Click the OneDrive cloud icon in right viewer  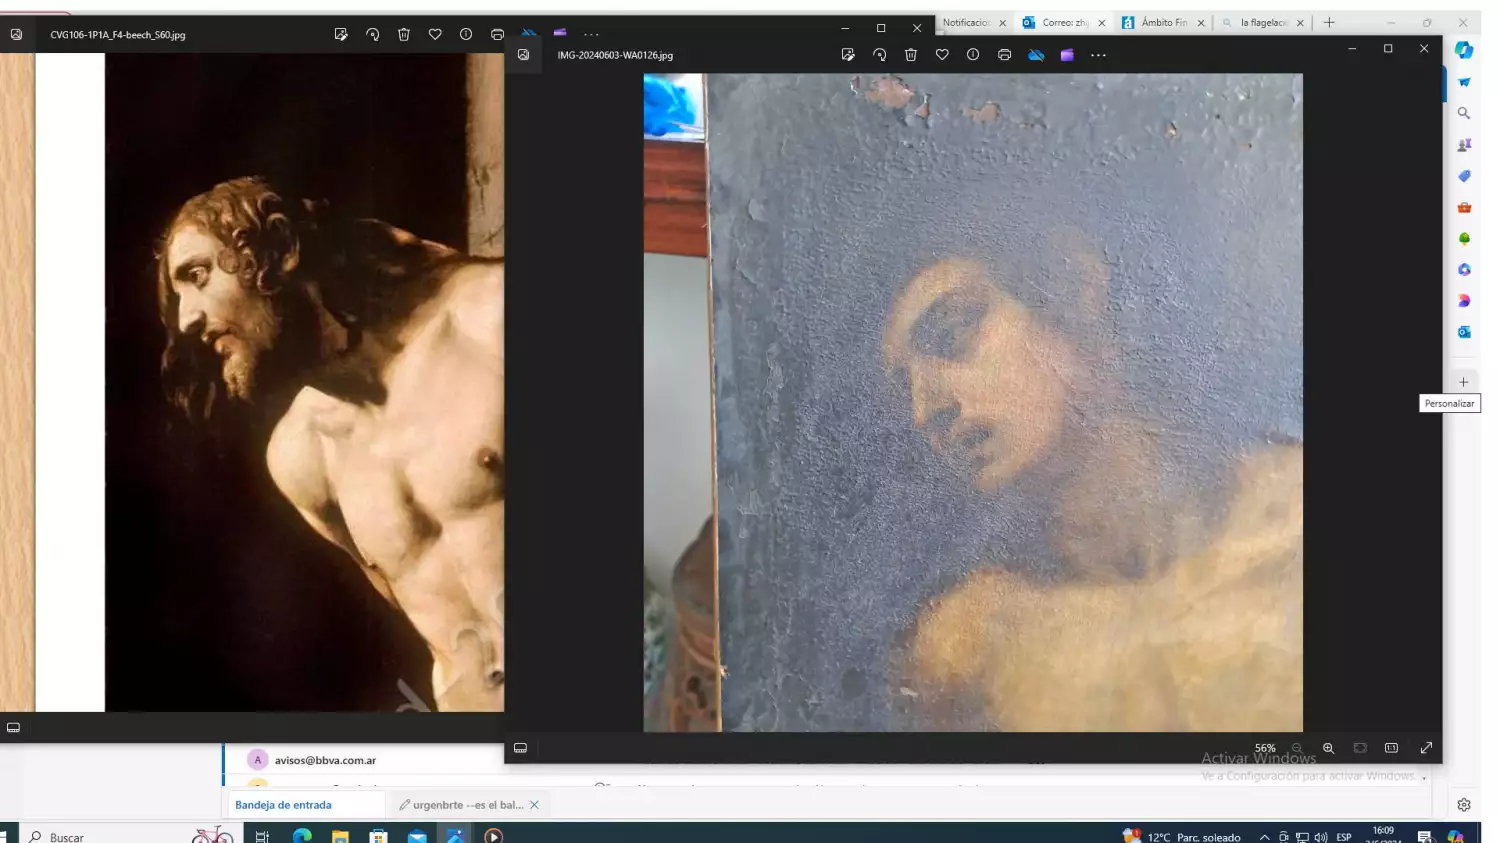point(1036,55)
